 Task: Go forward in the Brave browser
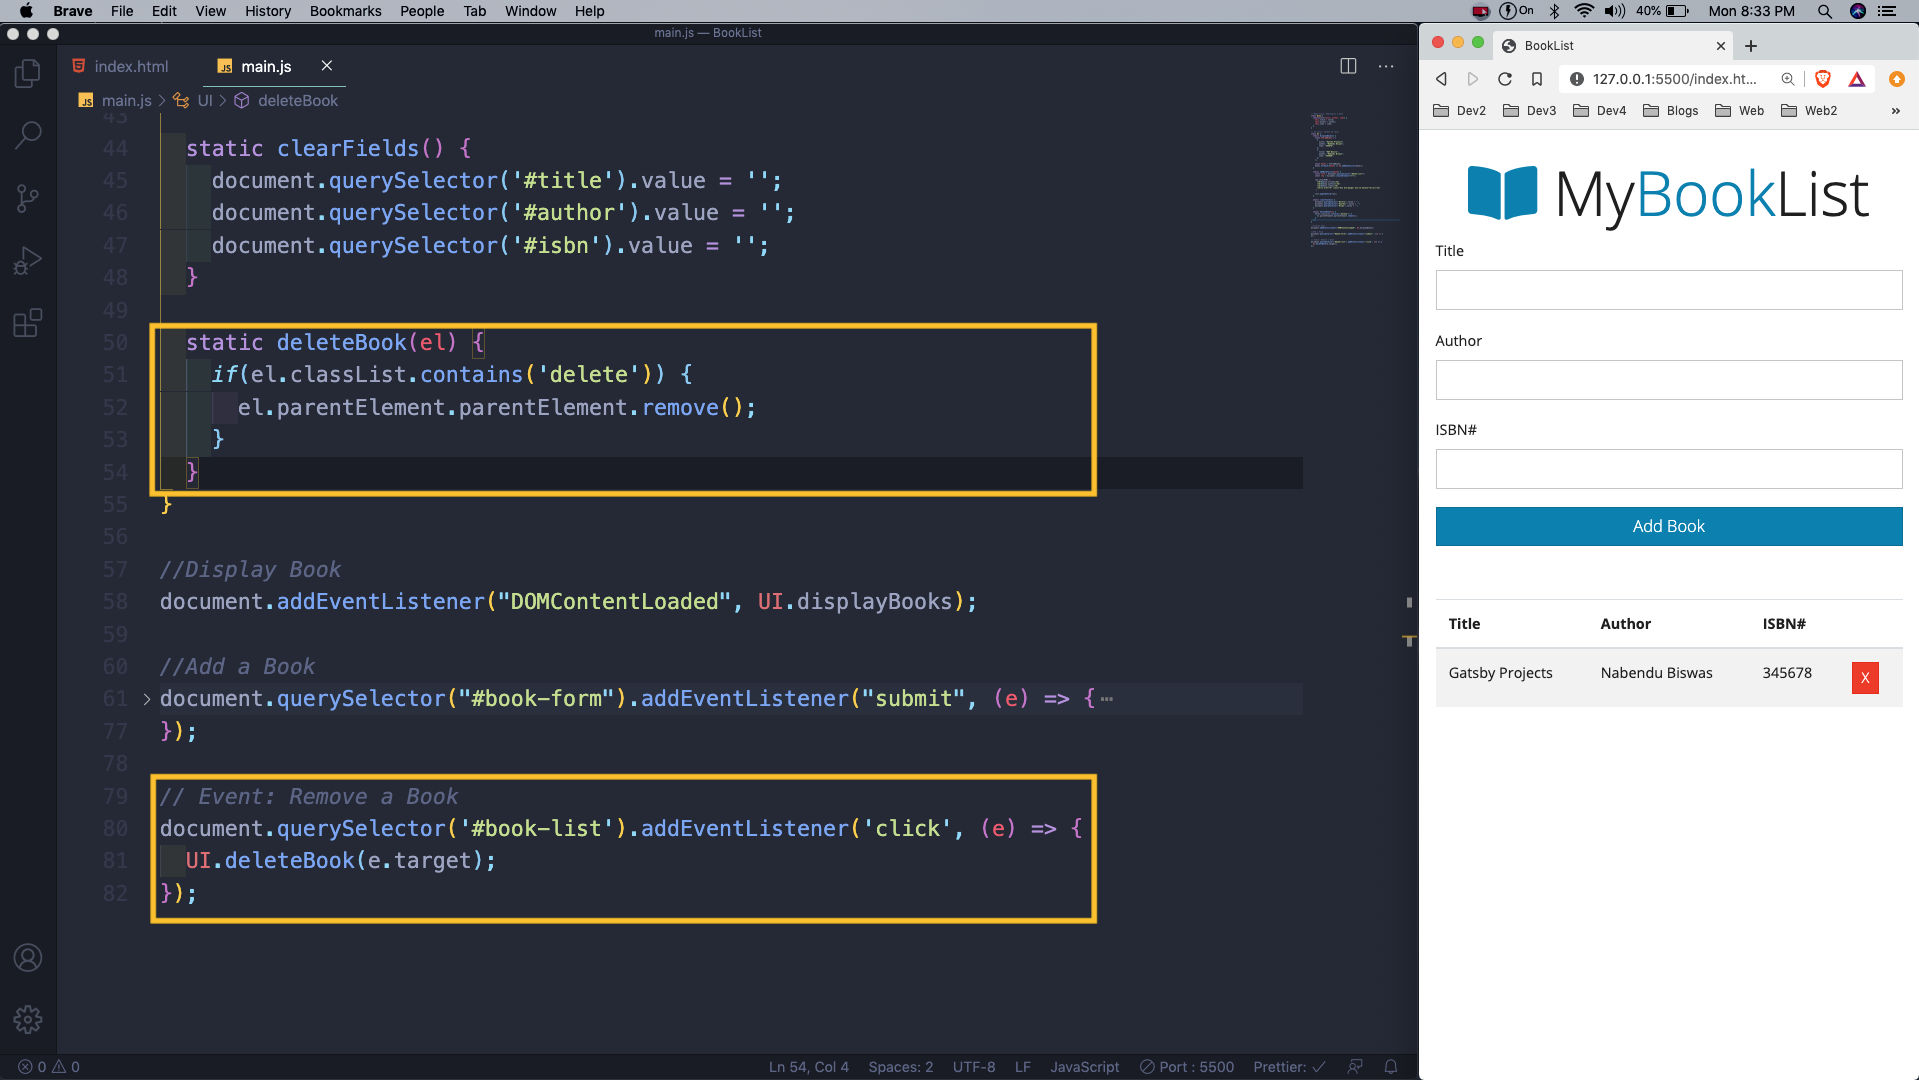pyautogui.click(x=1473, y=79)
